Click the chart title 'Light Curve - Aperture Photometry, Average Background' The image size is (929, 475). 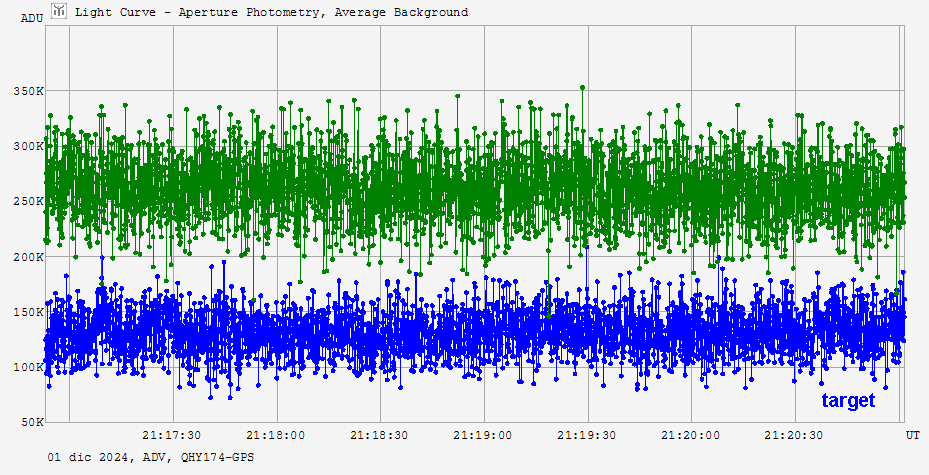tap(271, 12)
